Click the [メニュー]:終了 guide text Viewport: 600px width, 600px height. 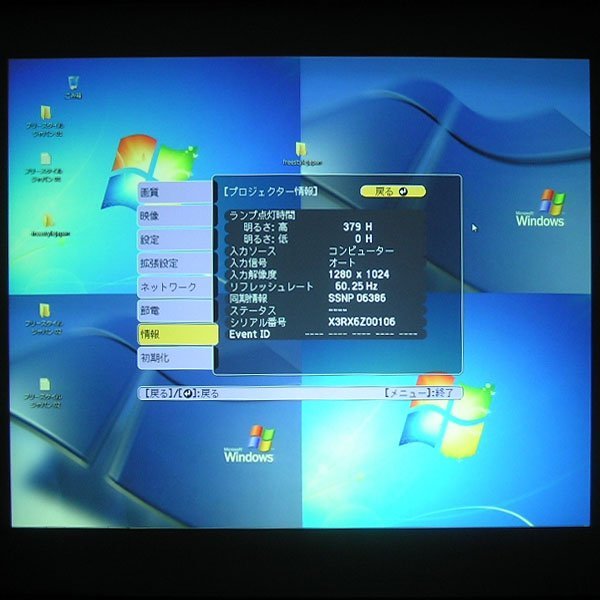pyautogui.click(x=419, y=393)
